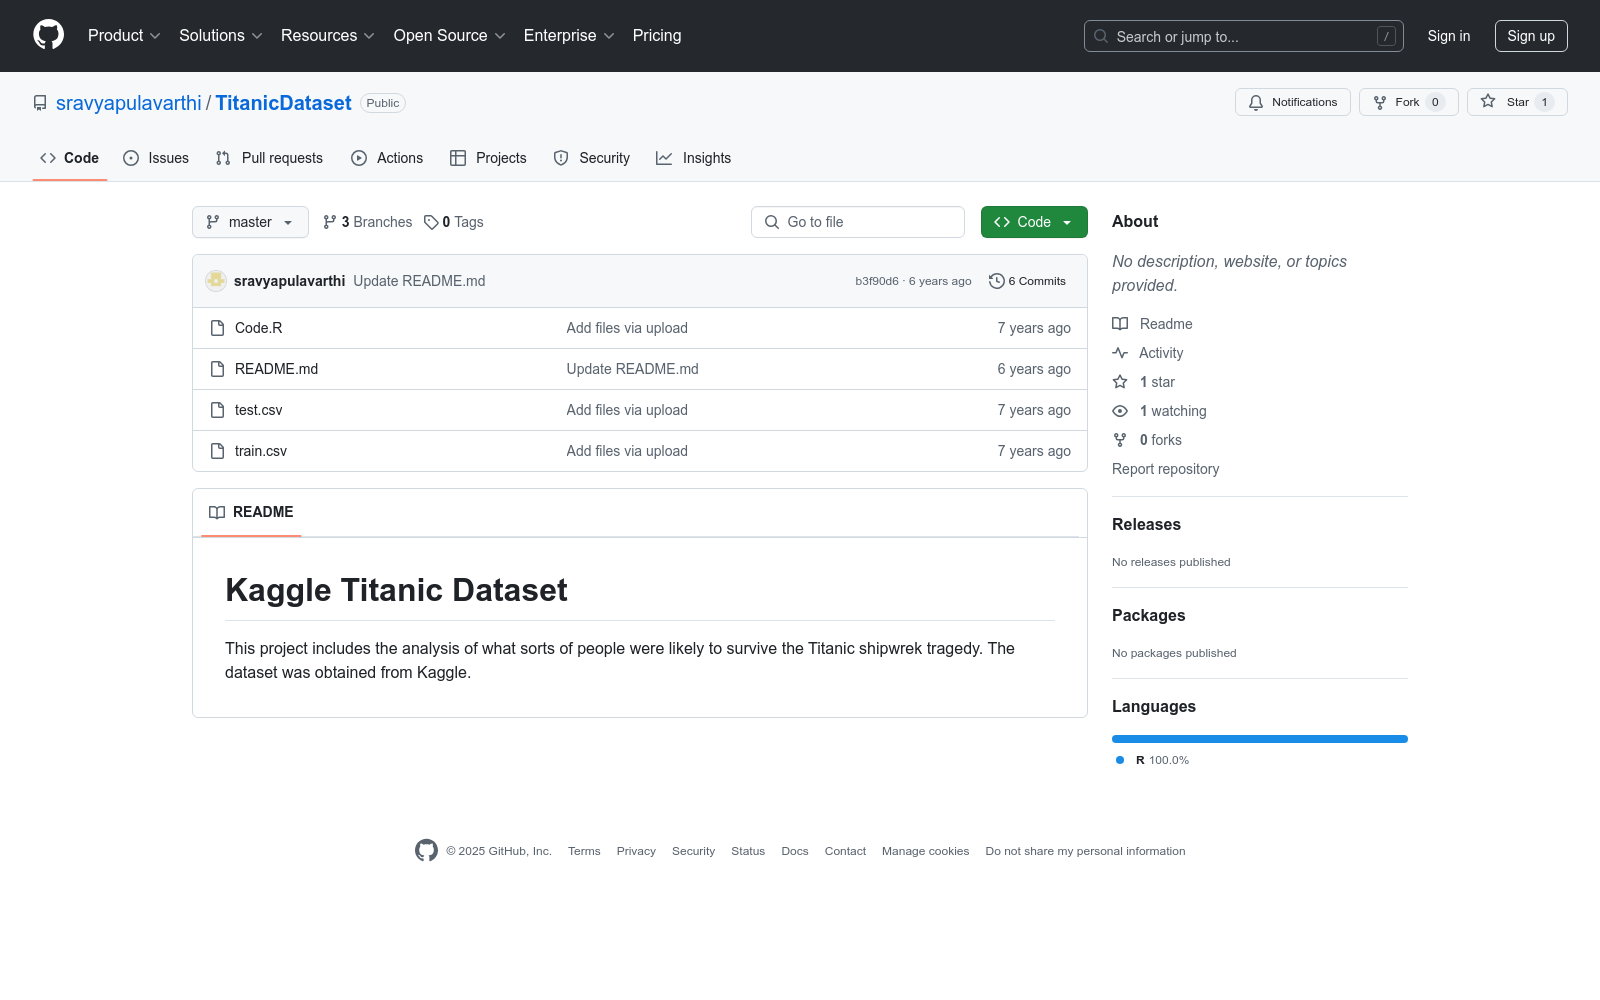Click the Packages heading link
This screenshot has width=1600, height=1000.
pos(1149,616)
